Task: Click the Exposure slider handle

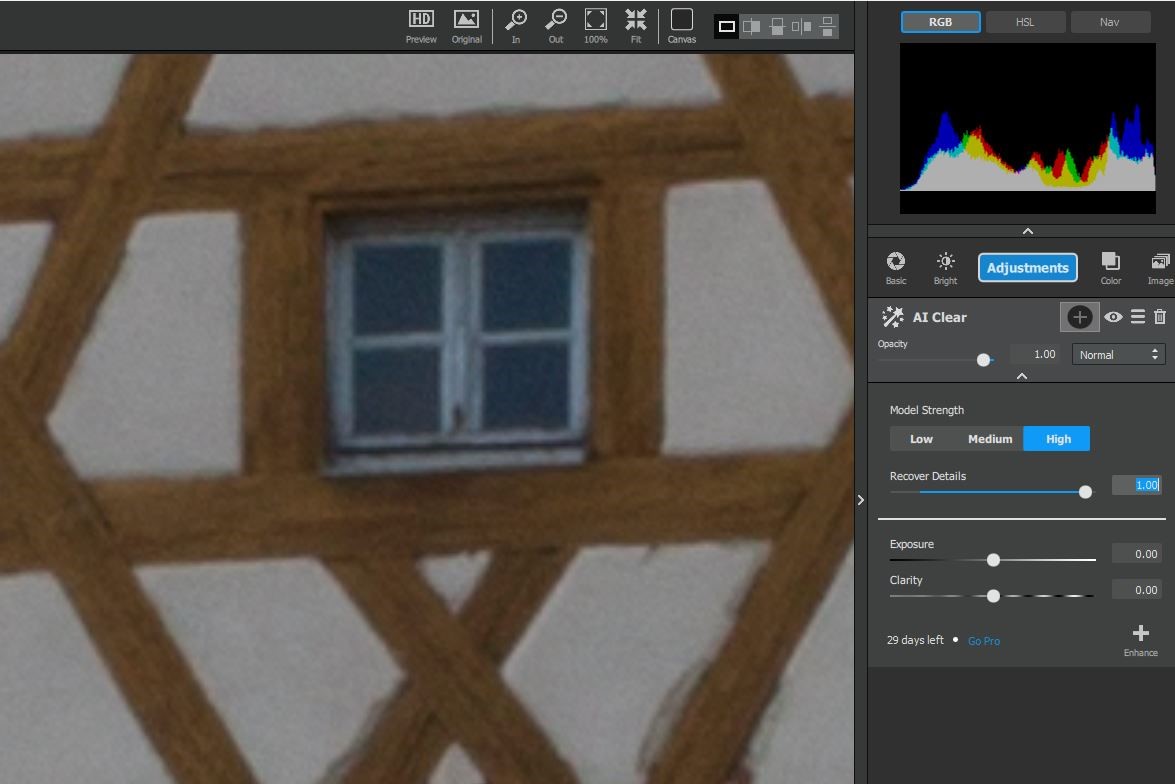Action: tap(993, 560)
